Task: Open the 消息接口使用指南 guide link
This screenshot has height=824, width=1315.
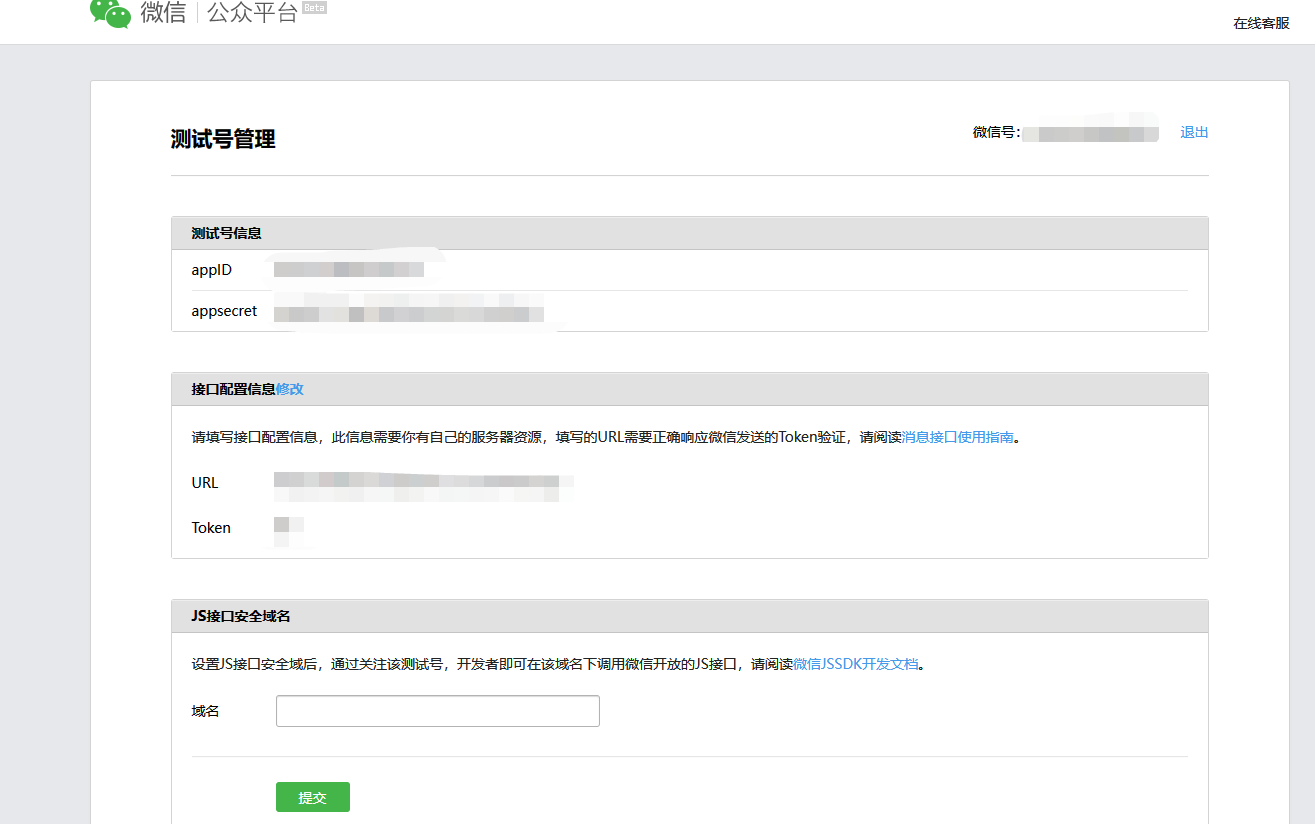Action: (x=957, y=437)
